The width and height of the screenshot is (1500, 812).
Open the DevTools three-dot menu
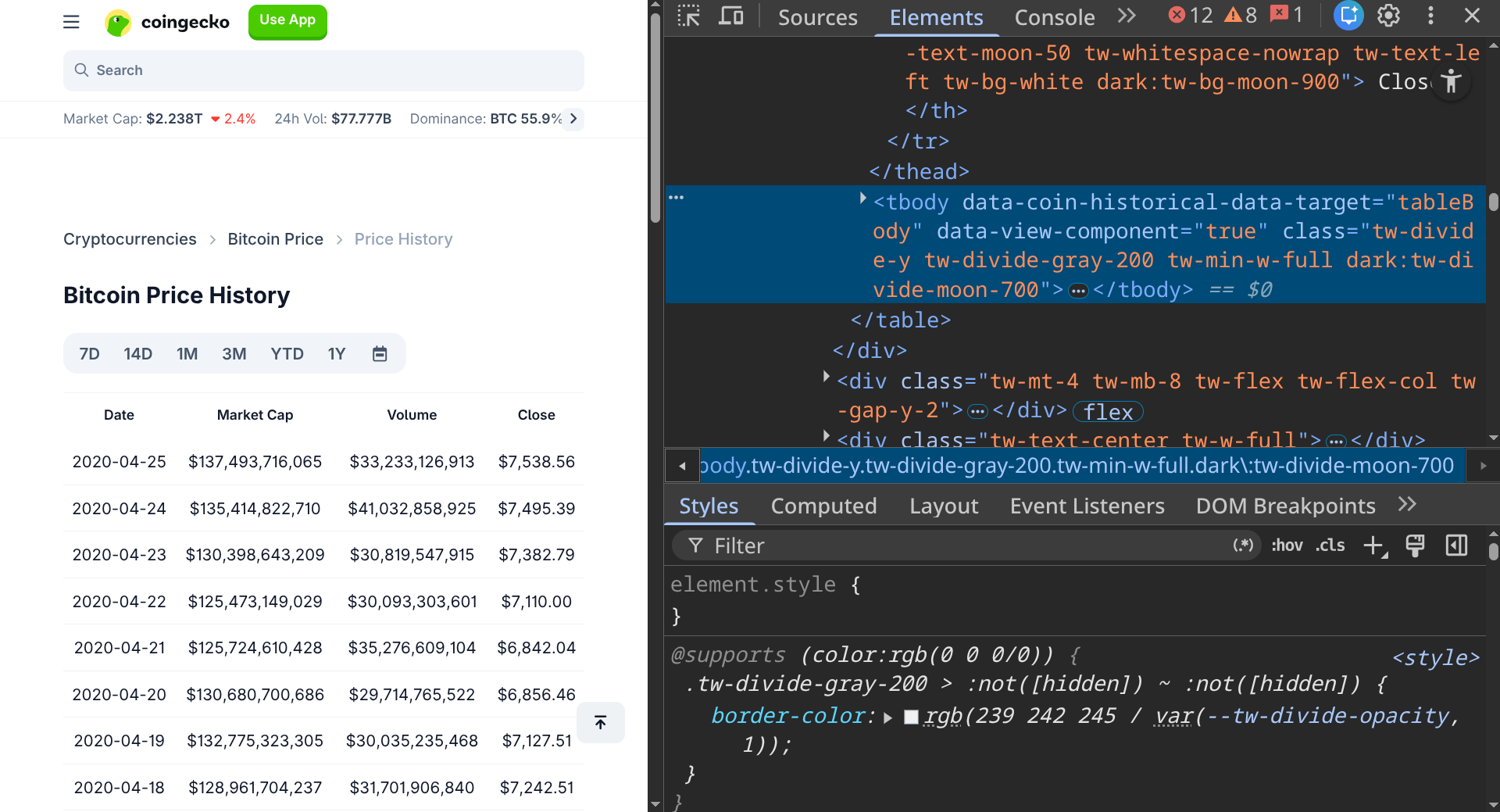point(1430,16)
